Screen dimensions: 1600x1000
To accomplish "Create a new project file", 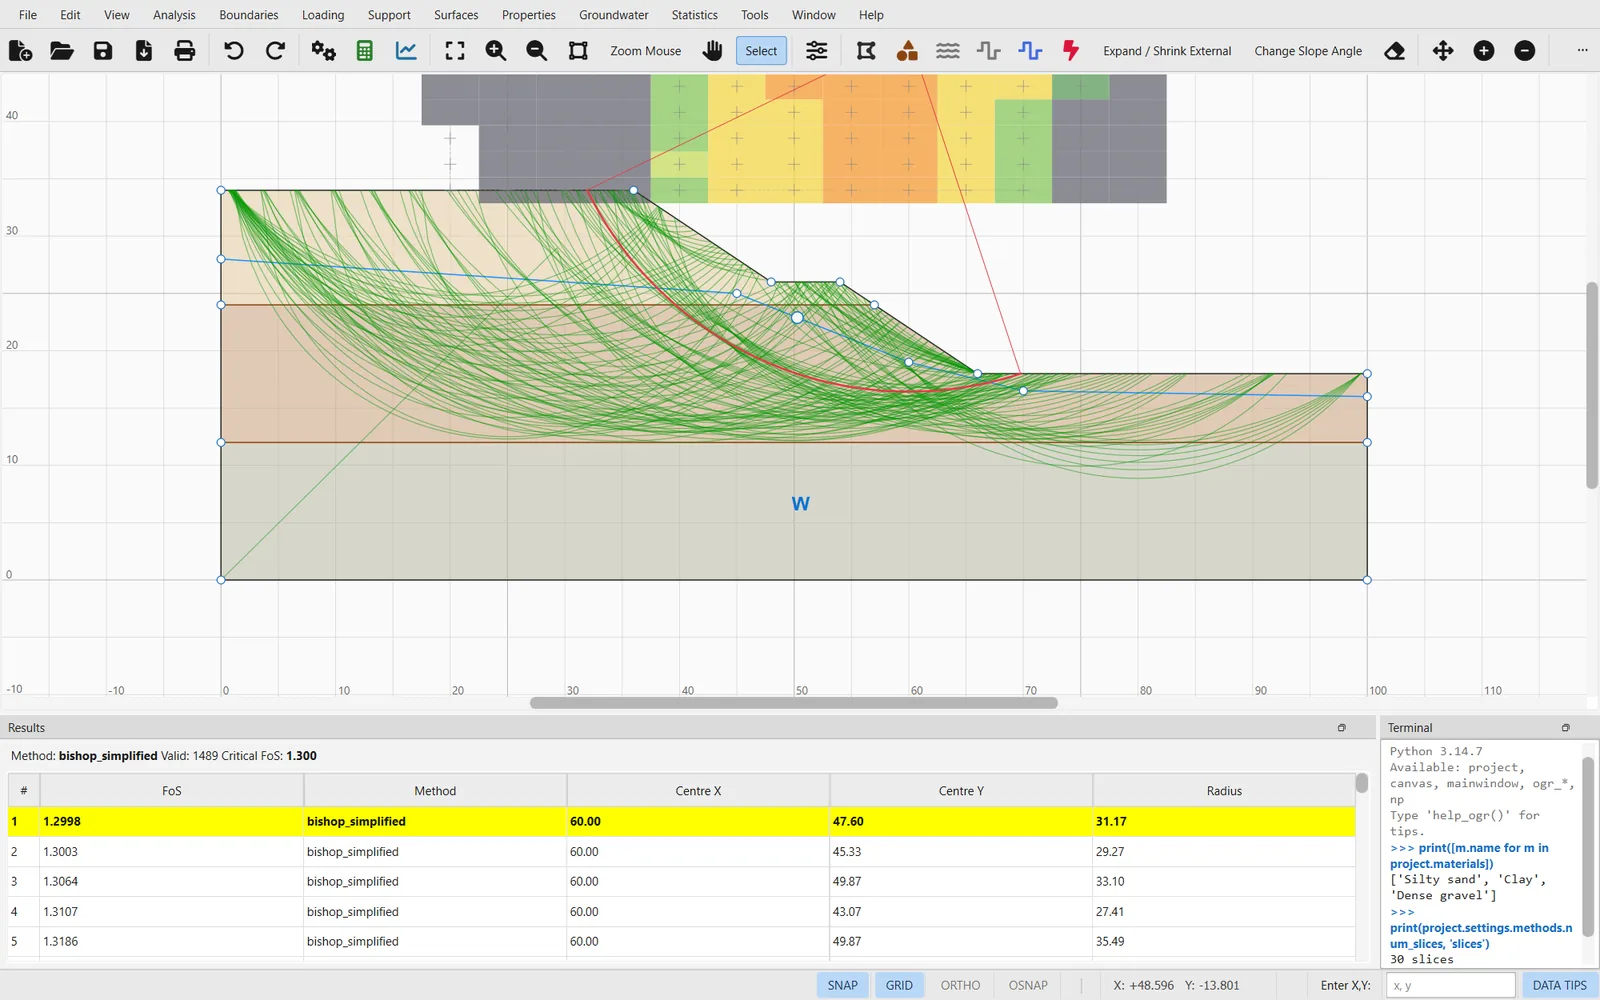I will point(20,51).
